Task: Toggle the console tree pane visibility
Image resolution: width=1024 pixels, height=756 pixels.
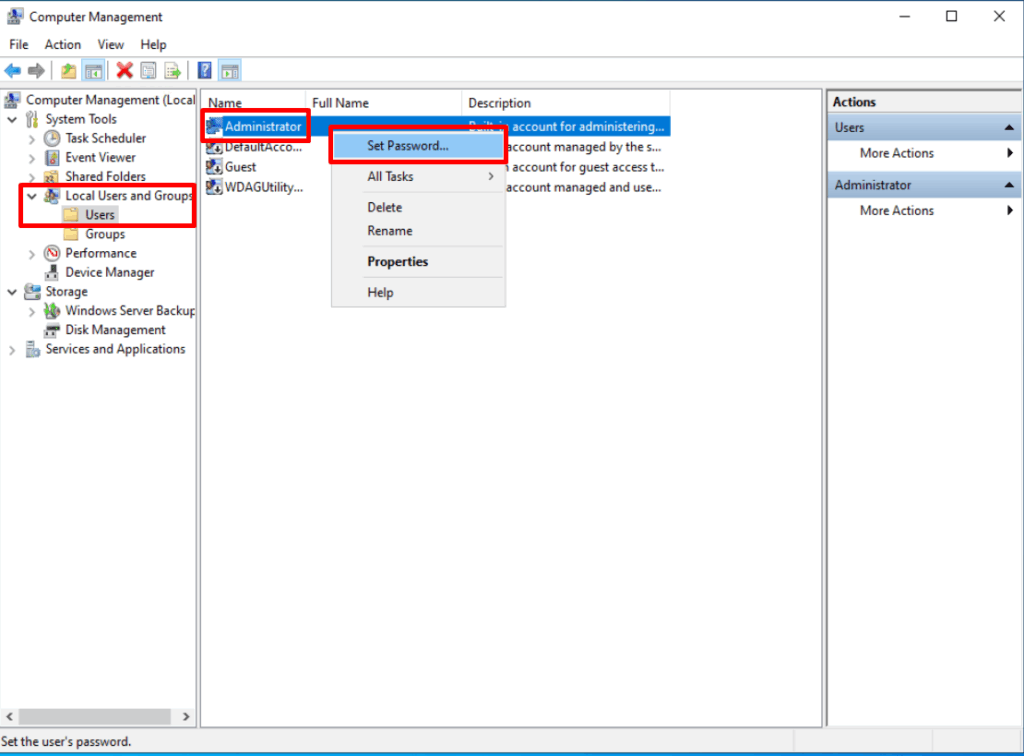Action: pos(92,70)
